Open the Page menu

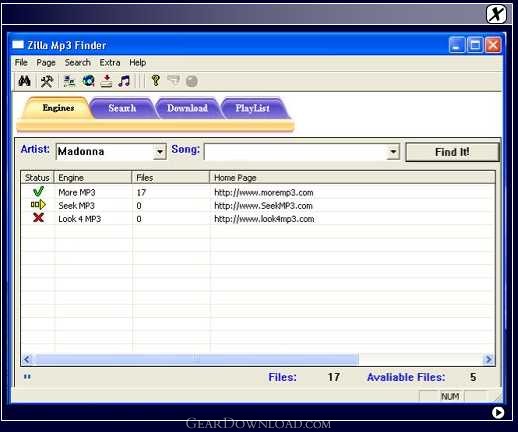click(x=46, y=62)
